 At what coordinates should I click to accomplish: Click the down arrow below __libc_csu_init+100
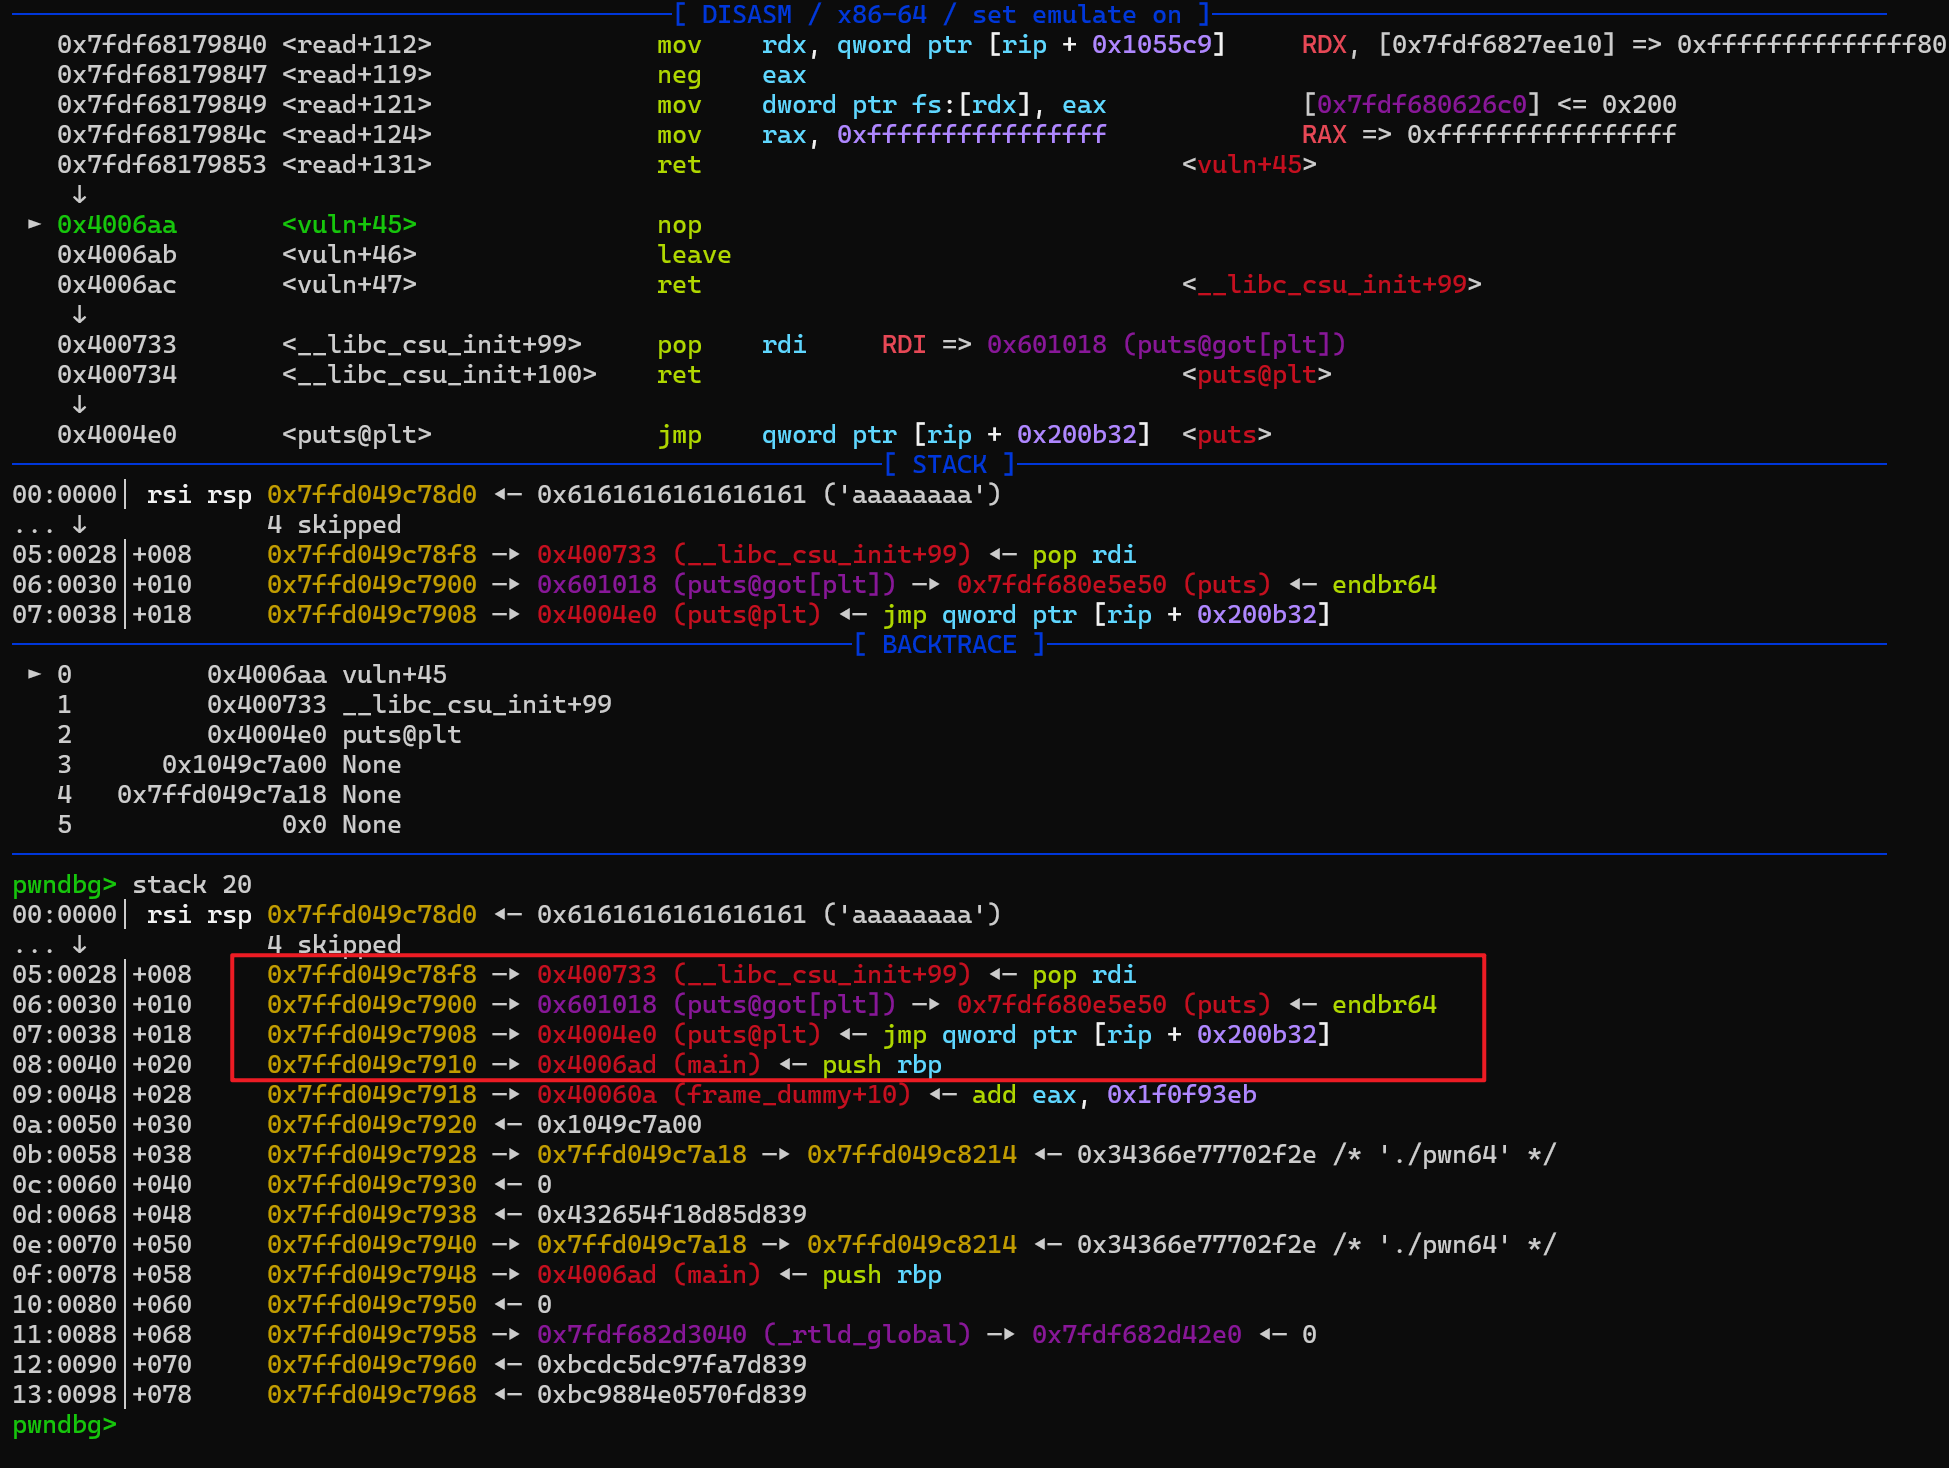(79, 404)
